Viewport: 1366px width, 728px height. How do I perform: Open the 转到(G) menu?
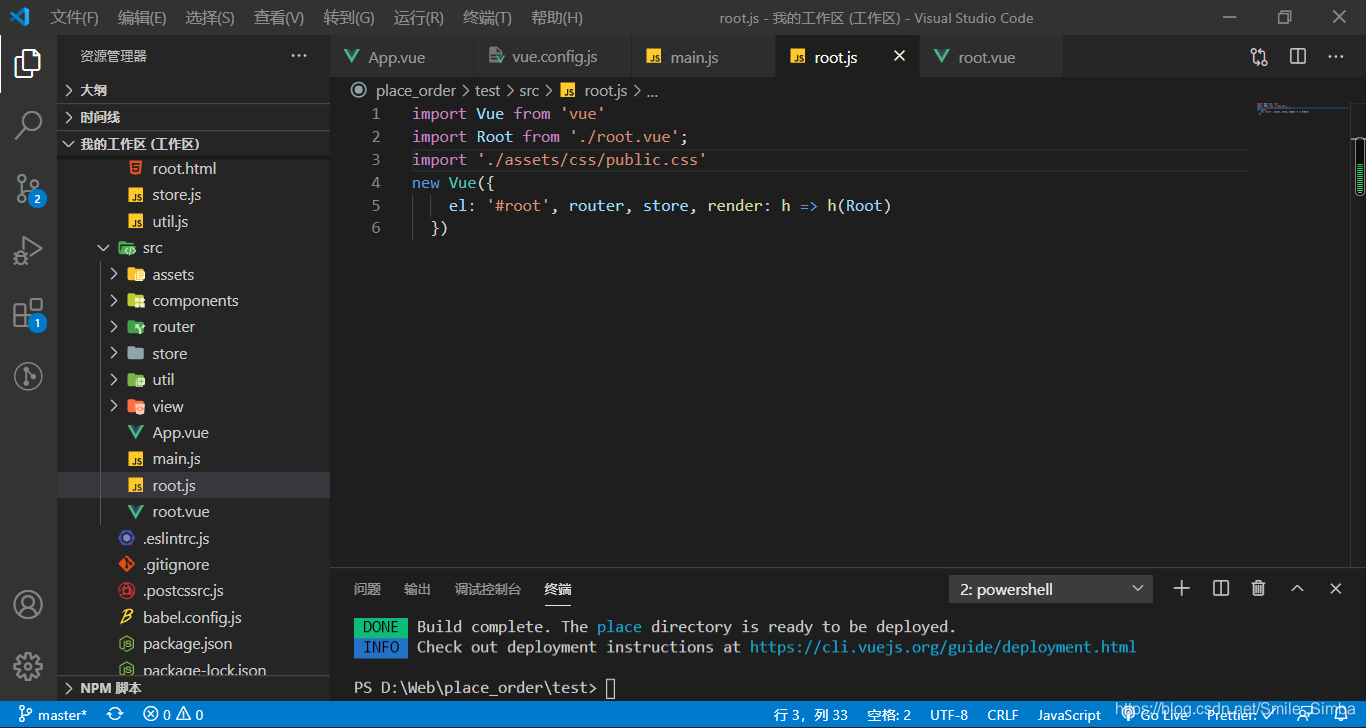coord(349,18)
